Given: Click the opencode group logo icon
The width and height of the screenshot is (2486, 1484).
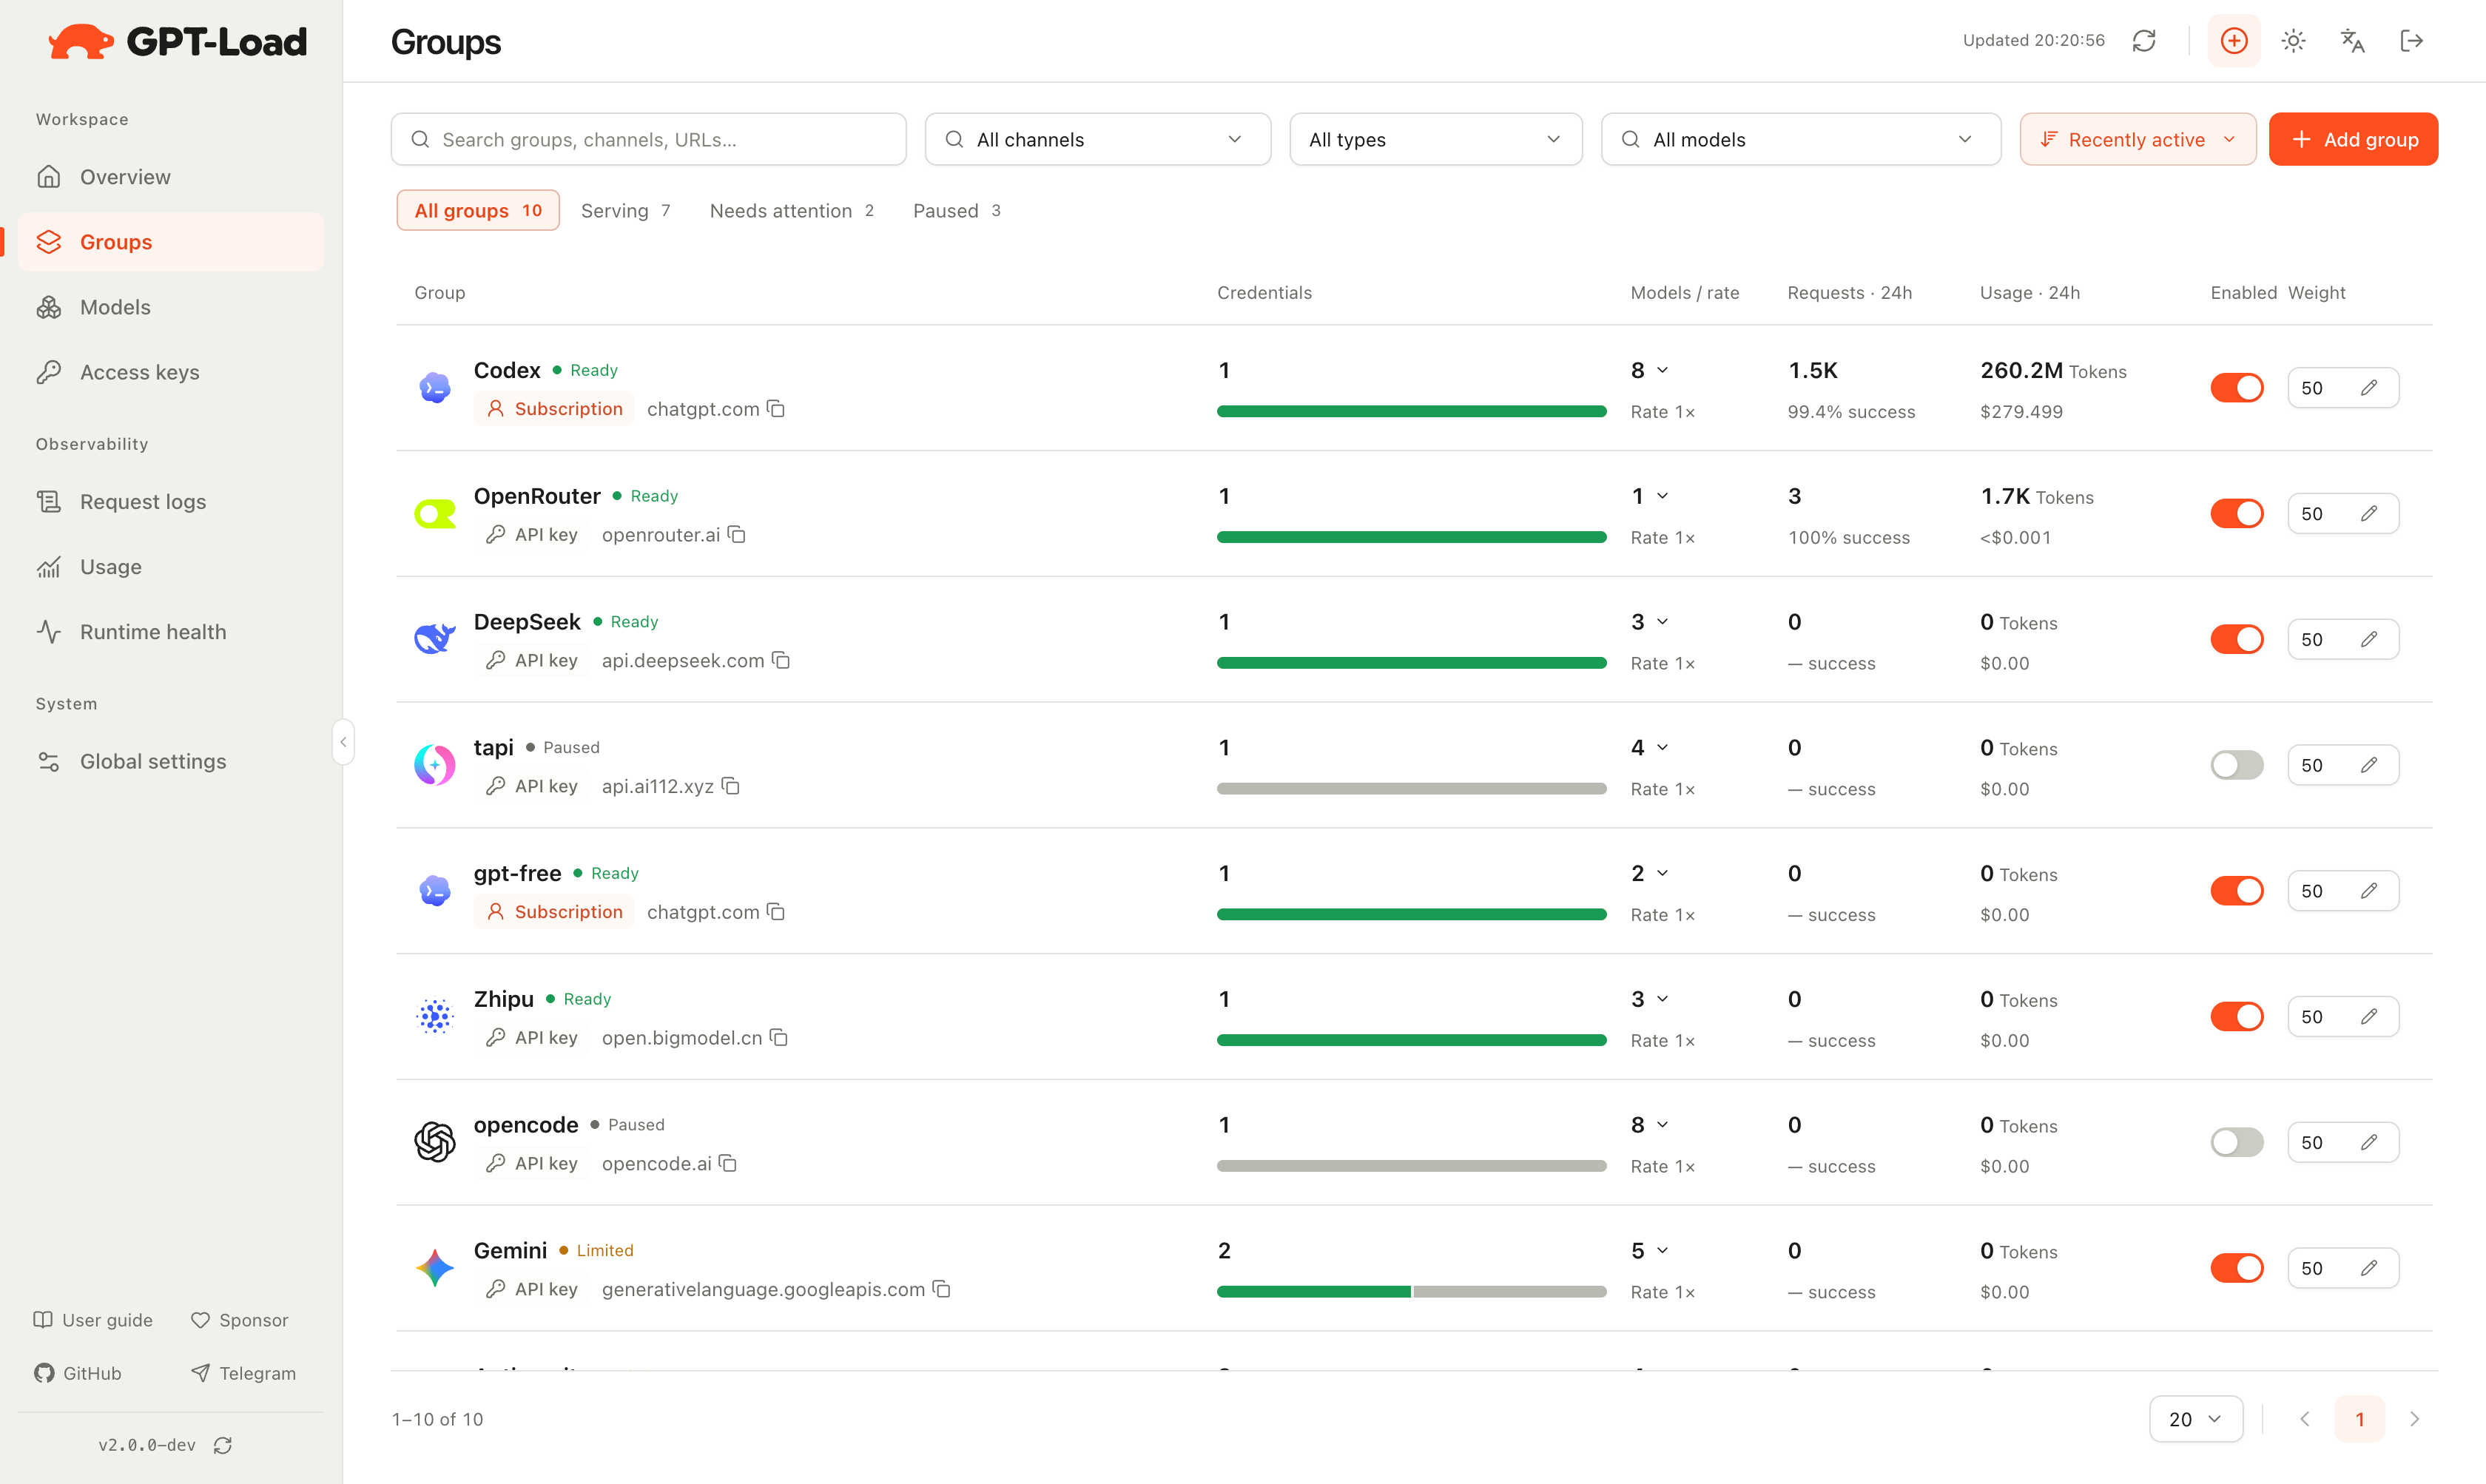Looking at the screenshot, I should click(435, 1142).
